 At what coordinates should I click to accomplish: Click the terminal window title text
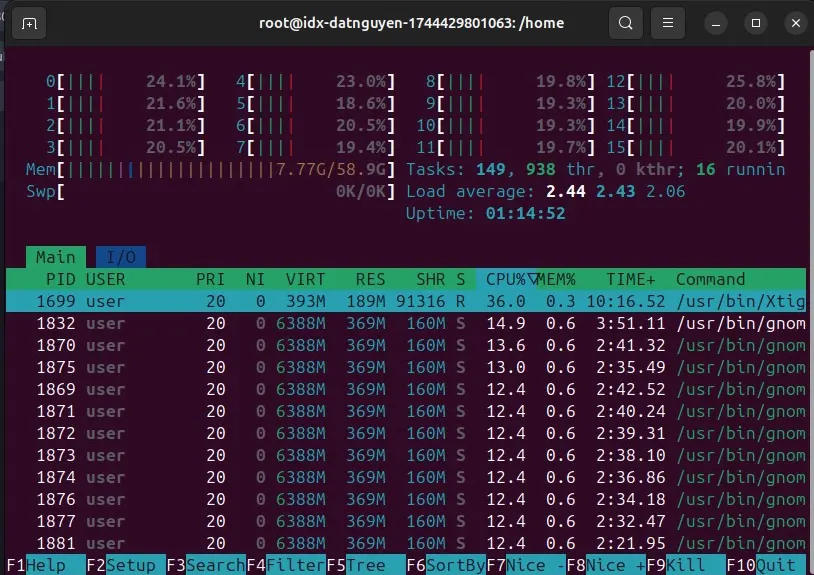click(411, 23)
